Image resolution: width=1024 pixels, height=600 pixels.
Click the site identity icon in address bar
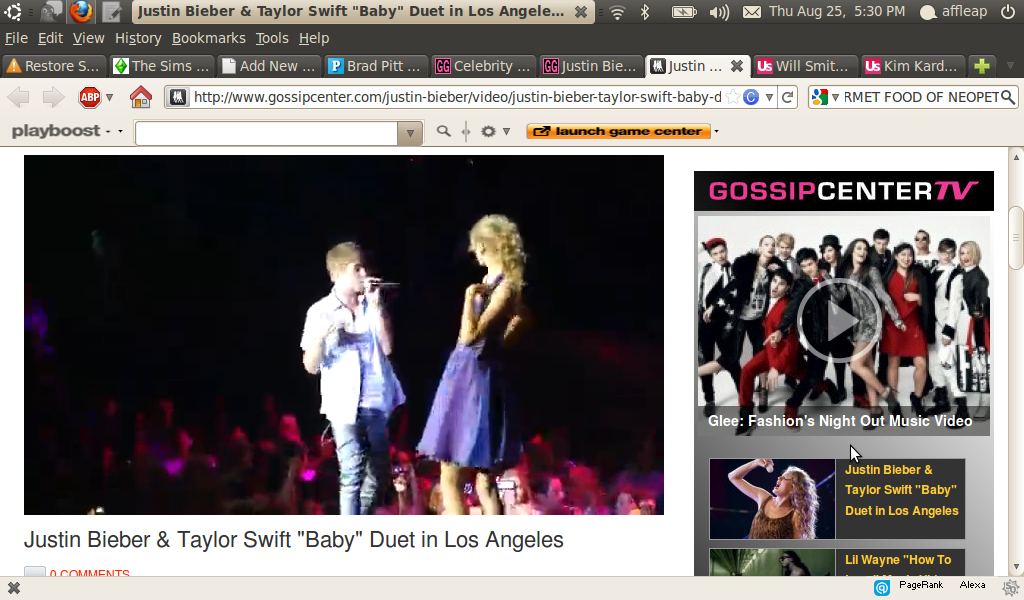[x=178, y=97]
